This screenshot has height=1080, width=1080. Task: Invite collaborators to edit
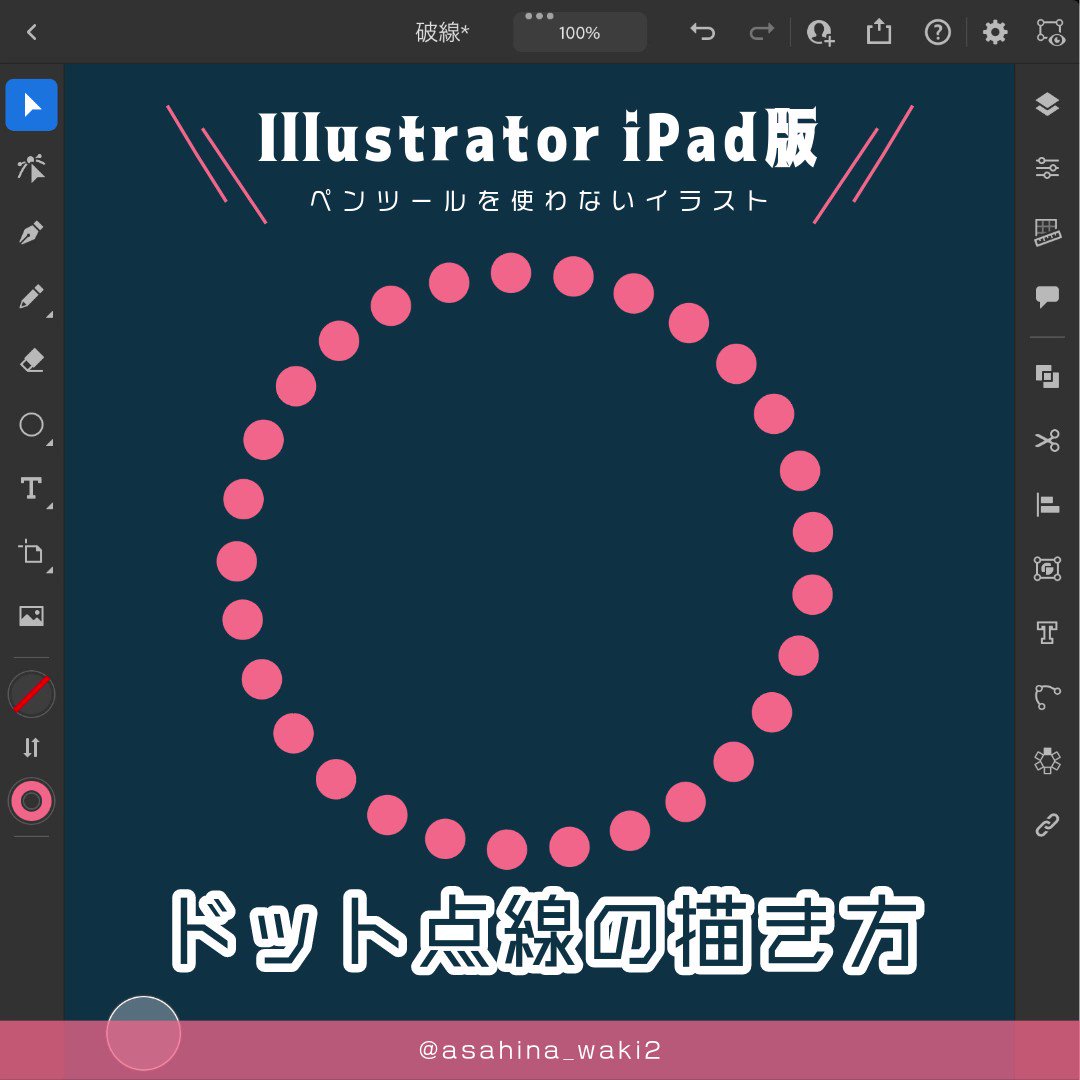pos(820,32)
